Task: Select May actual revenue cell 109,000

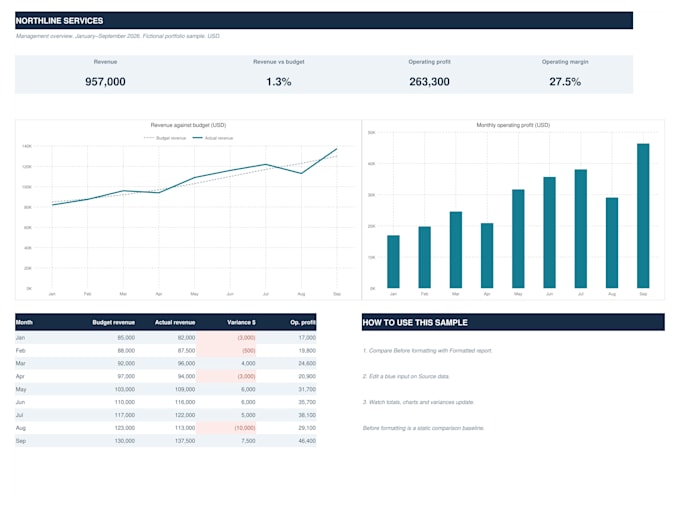Action: click(185, 389)
